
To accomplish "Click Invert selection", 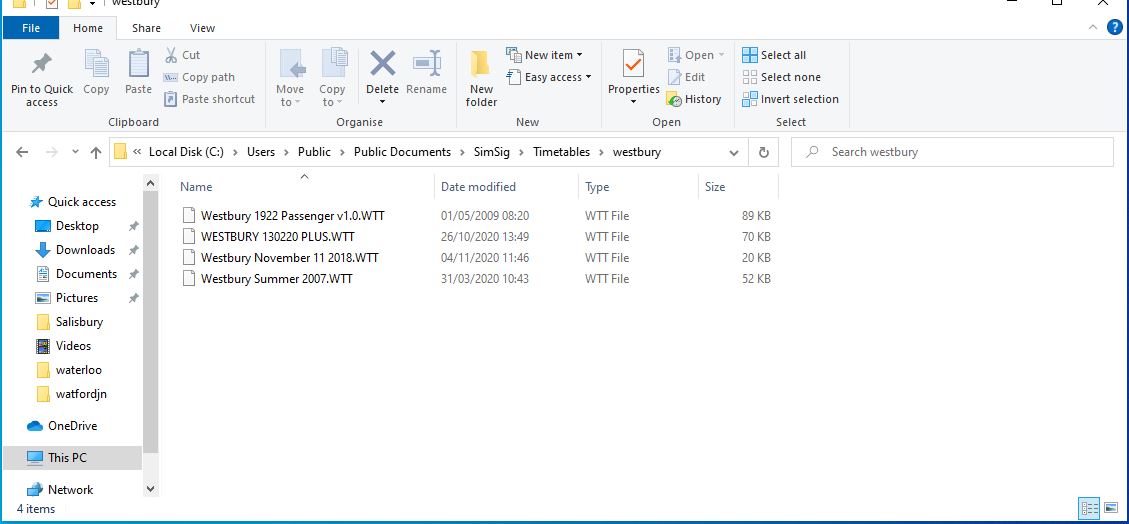I will tap(791, 99).
